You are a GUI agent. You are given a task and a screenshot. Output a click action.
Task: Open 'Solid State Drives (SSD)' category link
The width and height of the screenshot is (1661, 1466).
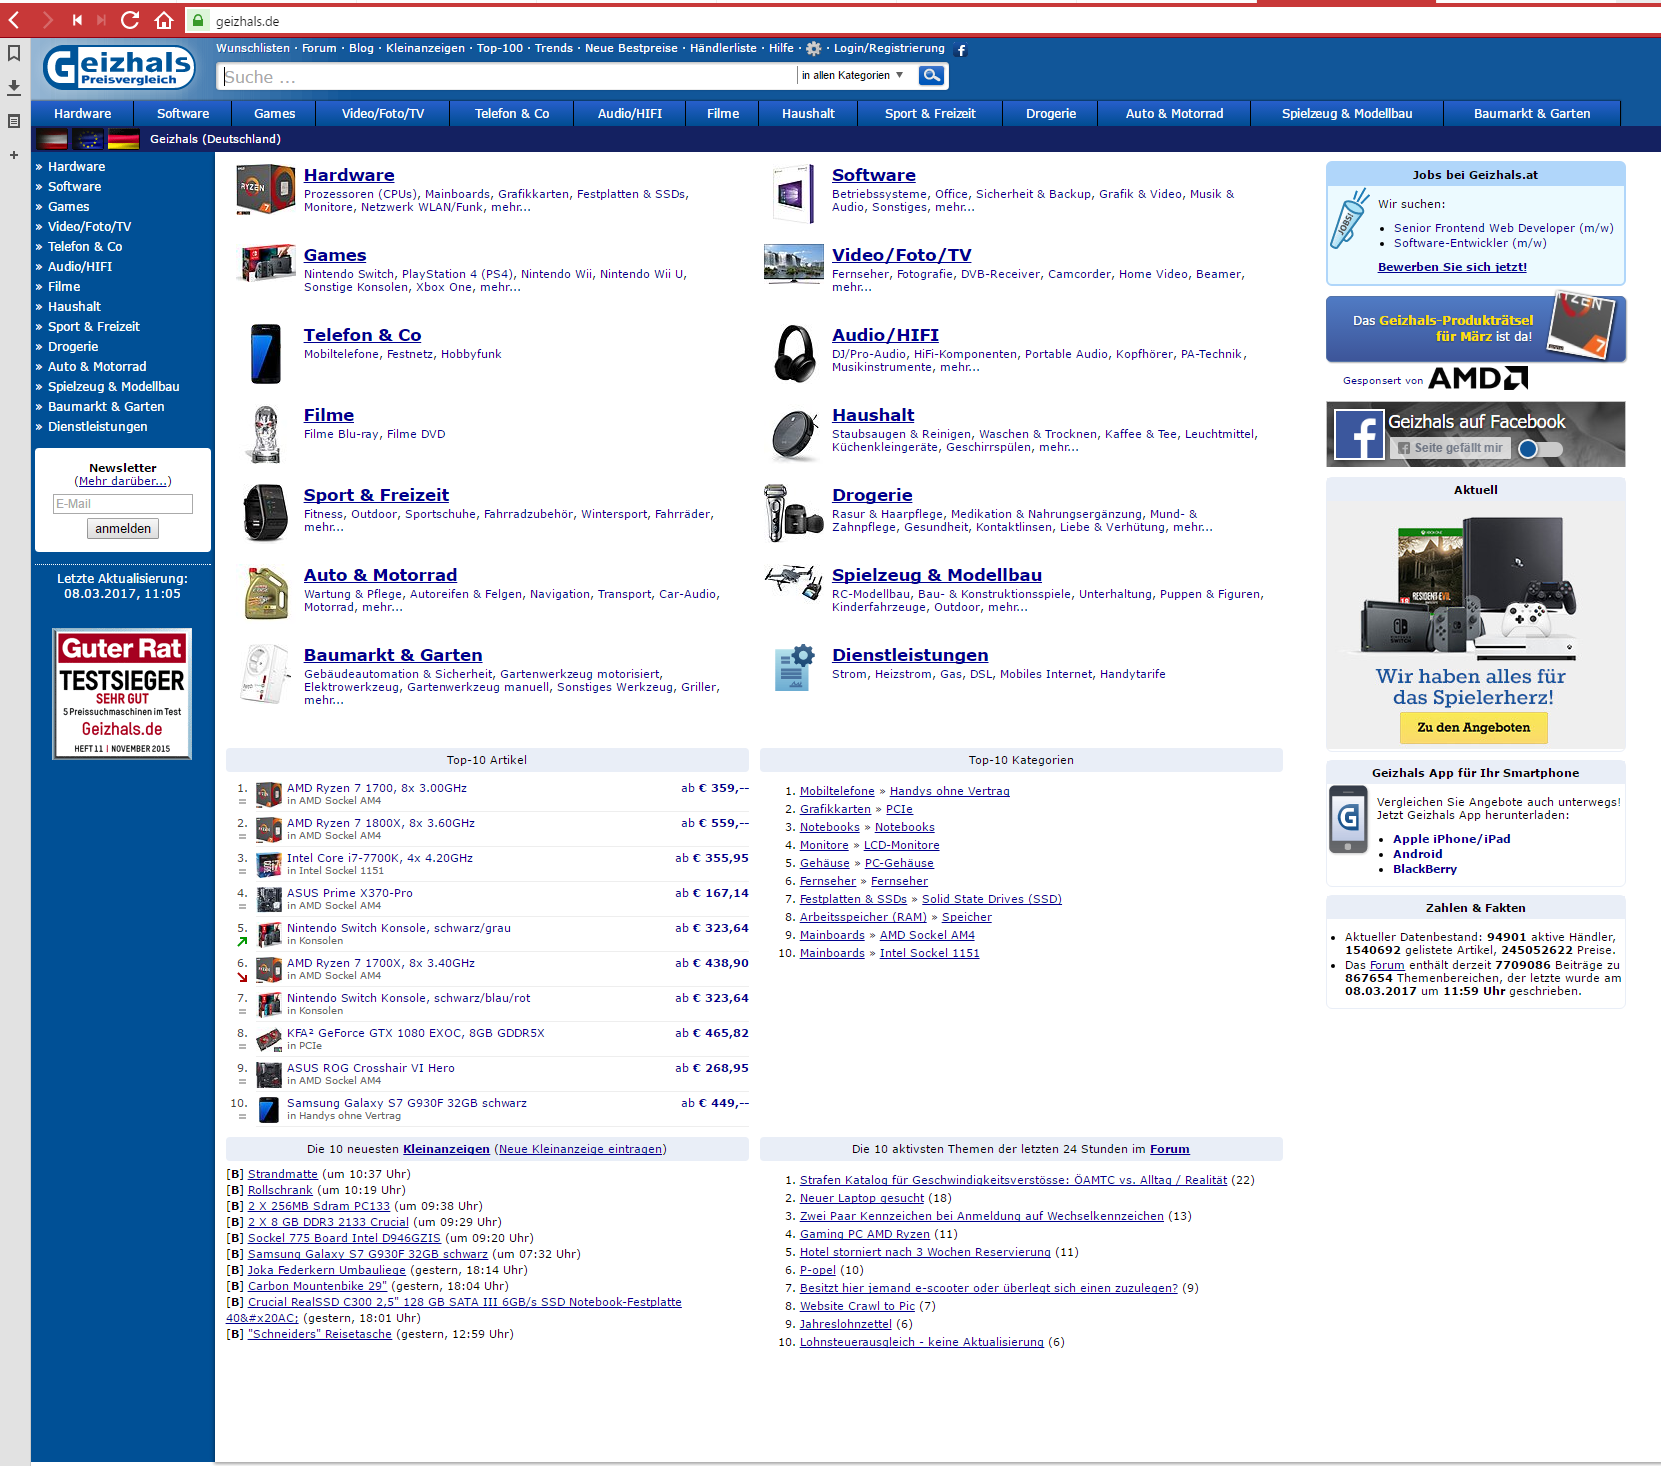tap(991, 899)
